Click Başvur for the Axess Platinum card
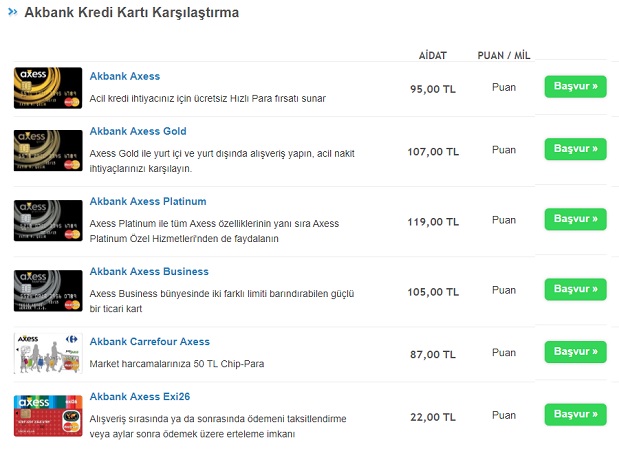 click(575, 219)
